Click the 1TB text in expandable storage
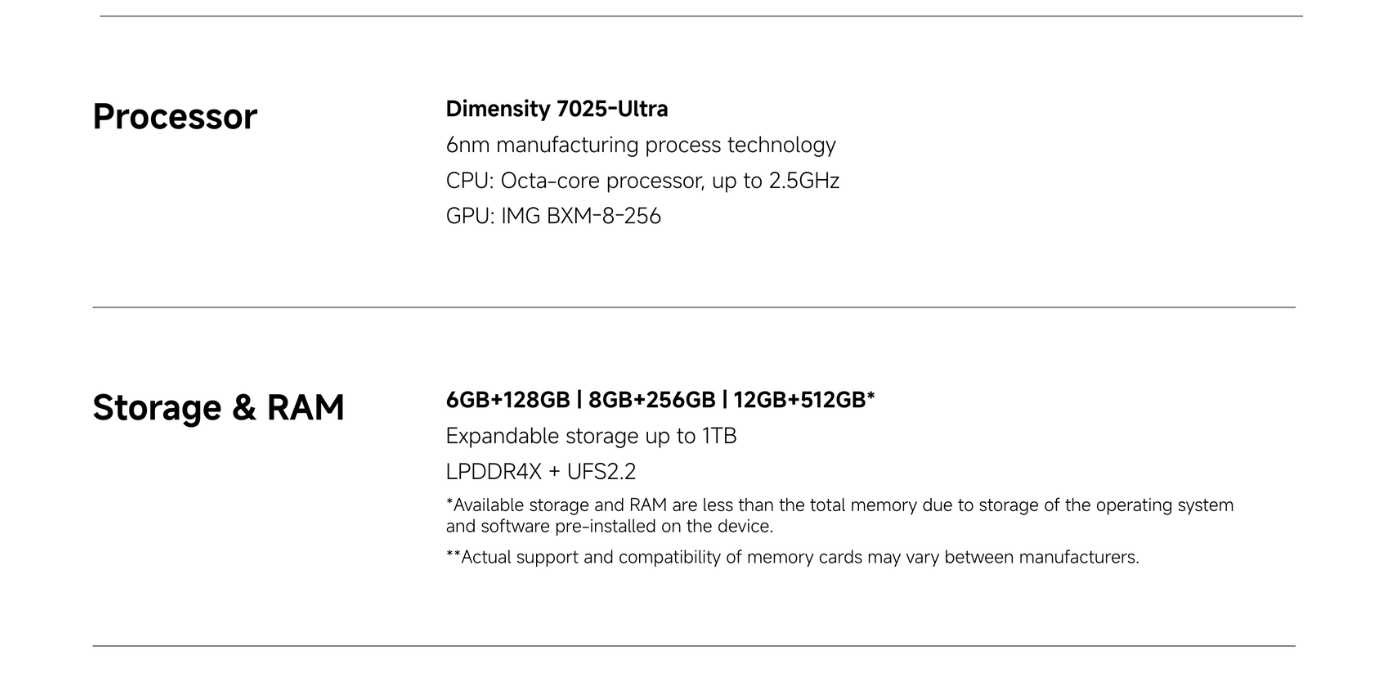The image size is (1400, 700). (719, 437)
